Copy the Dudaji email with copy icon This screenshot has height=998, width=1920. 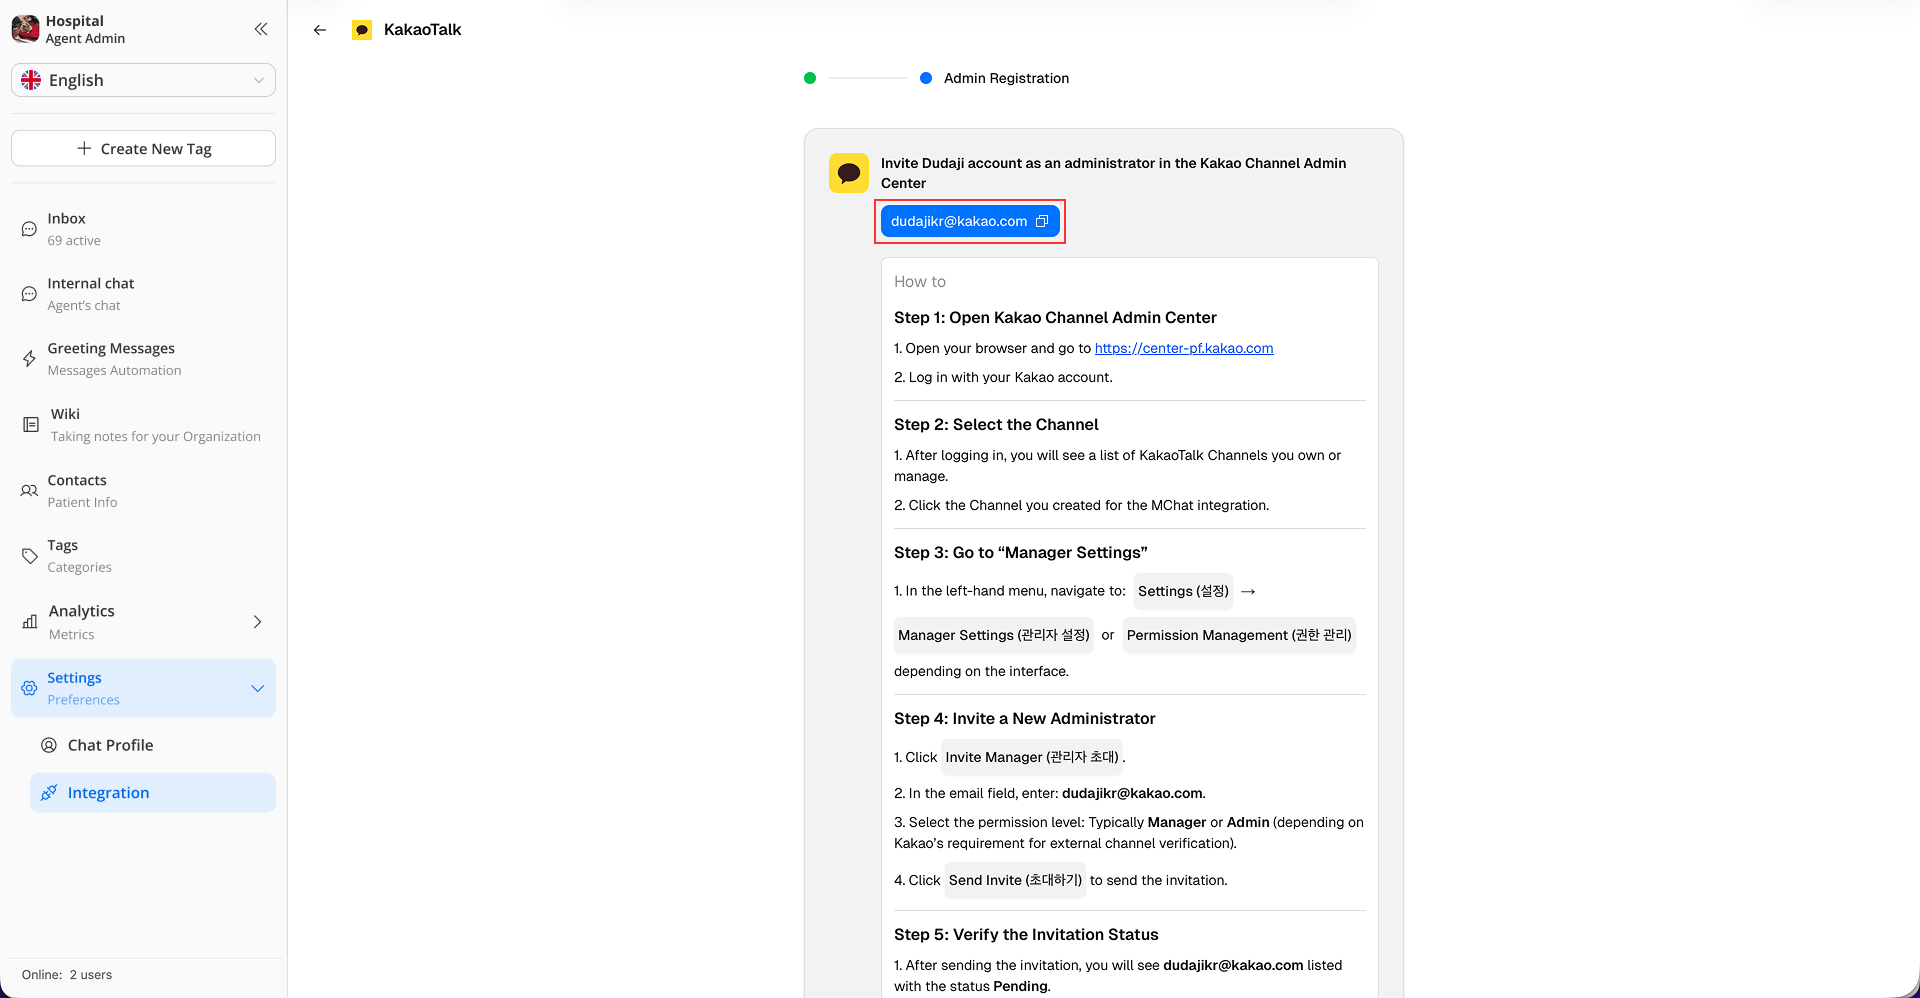(x=1043, y=221)
